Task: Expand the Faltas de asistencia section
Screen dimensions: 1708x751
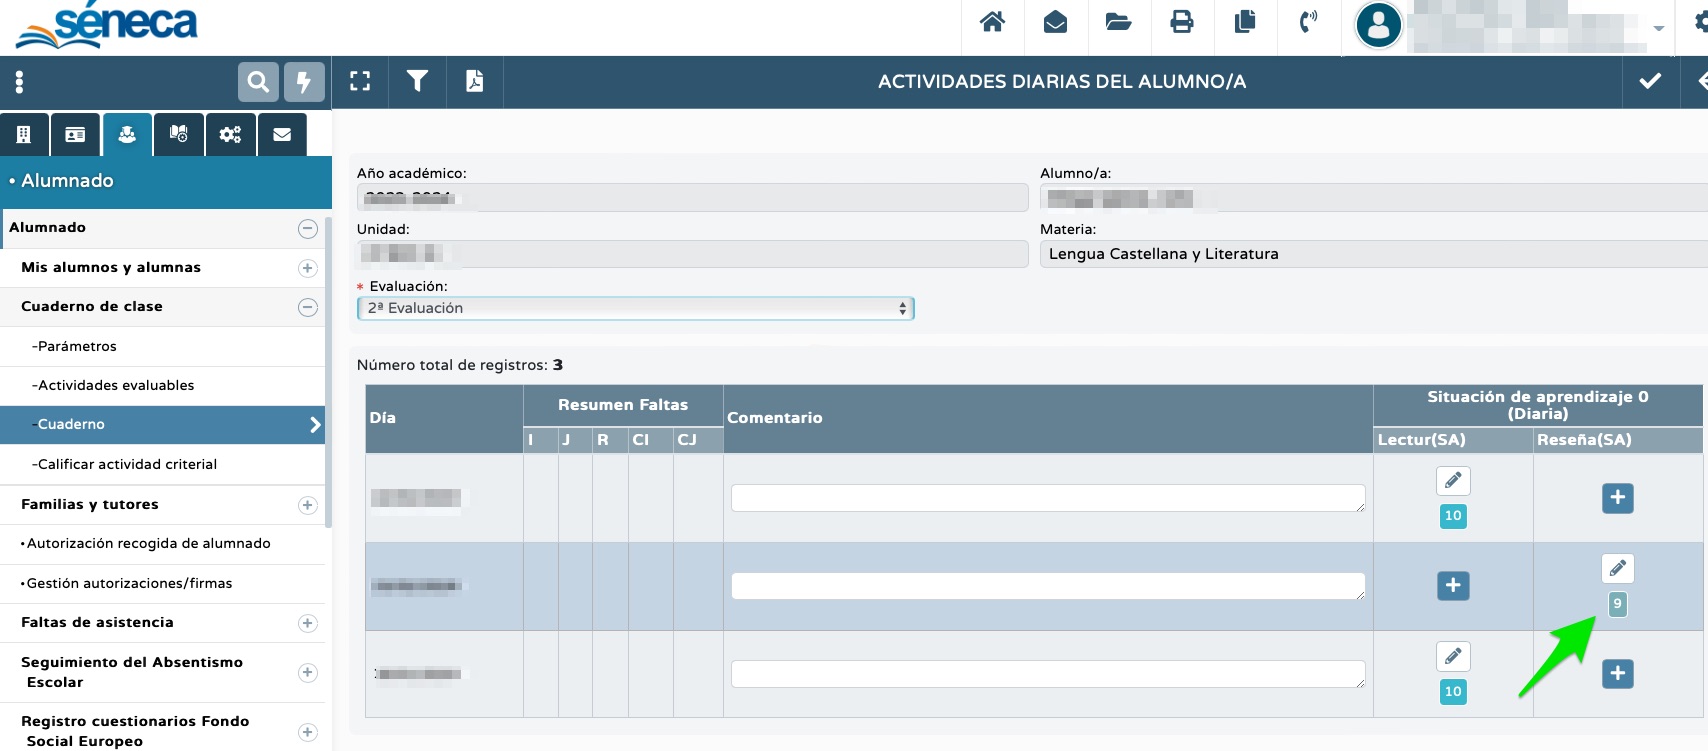Action: coord(308,623)
